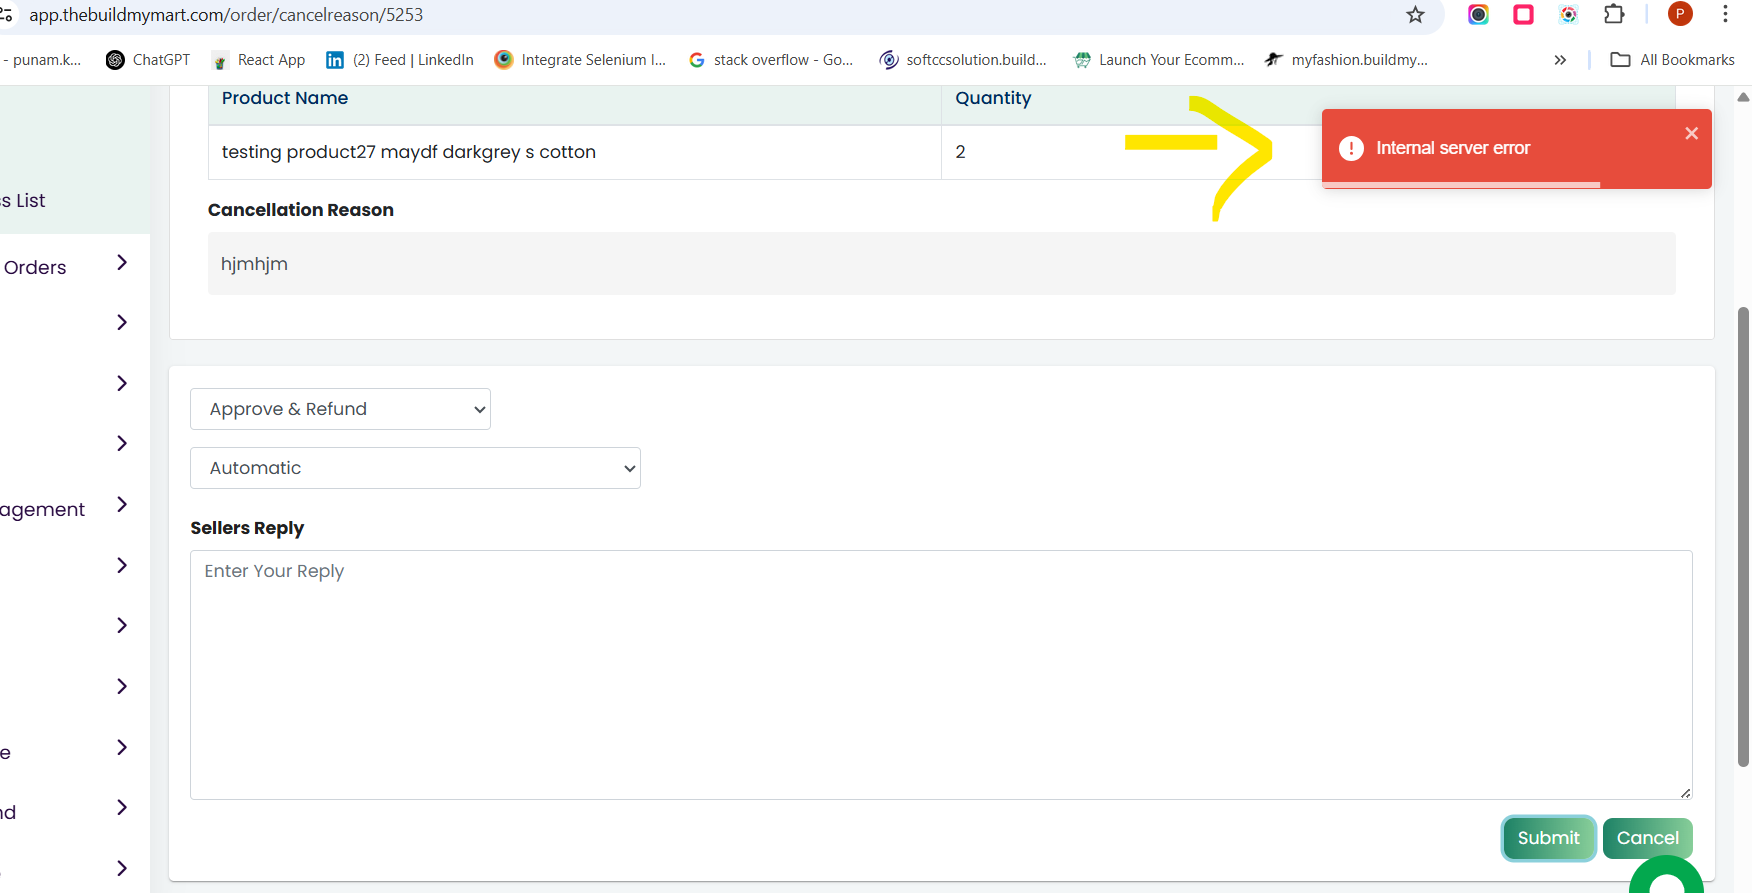Open the stack overflow Google bookmark

pyautogui.click(x=771, y=60)
